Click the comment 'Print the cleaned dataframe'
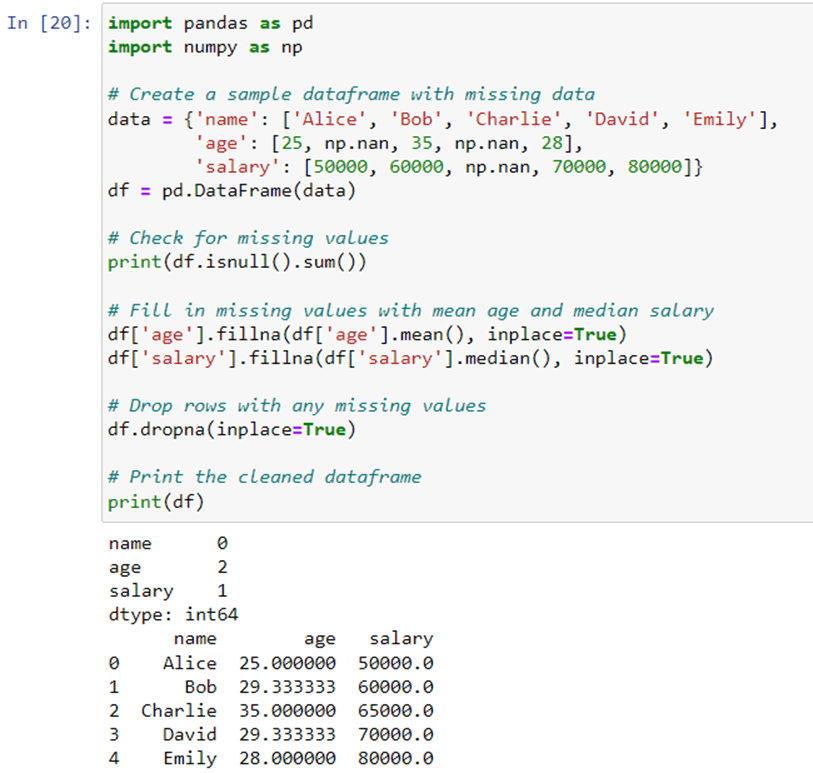 [264, 477]
